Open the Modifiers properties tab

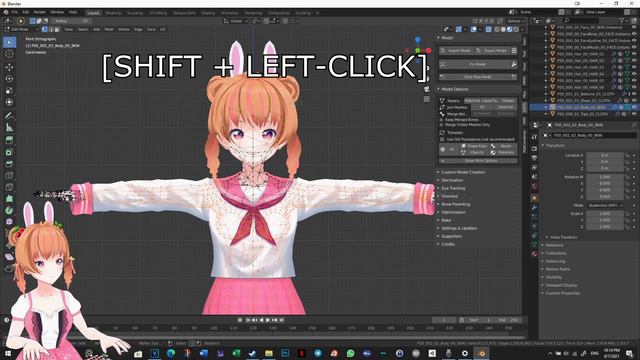534,208
